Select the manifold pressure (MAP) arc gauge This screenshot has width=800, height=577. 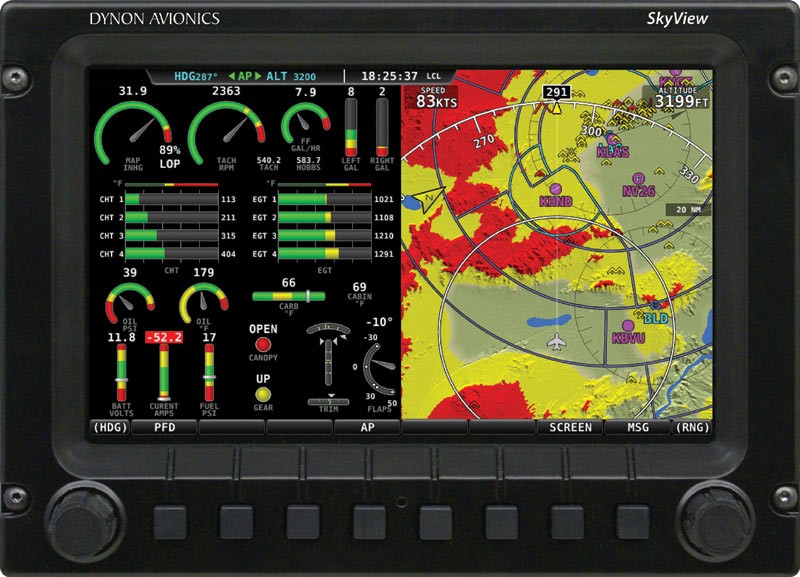(133, 133)
